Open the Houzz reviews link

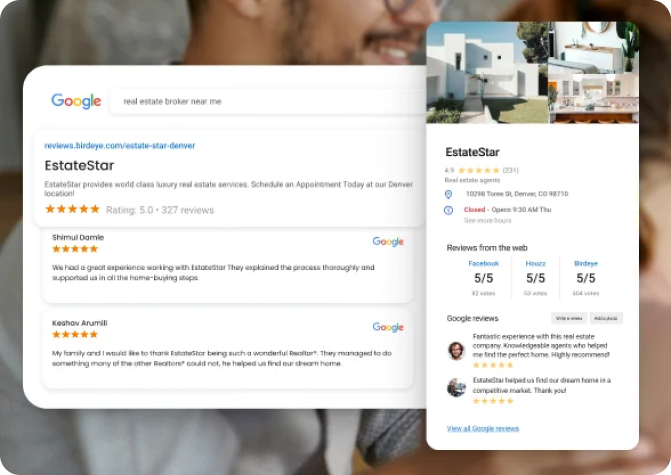[535, 264]
